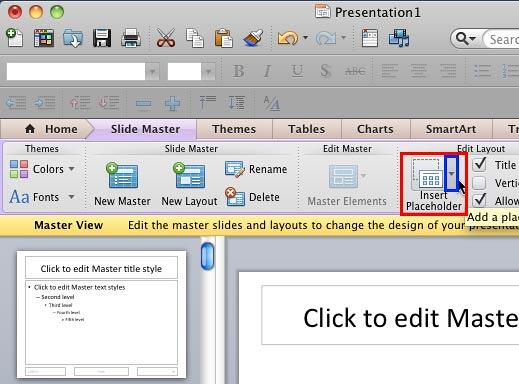Image resolution: width=519 pixels, height=384 pixels.
Task: Click the Open file folder icon
Action: [73, 38]
